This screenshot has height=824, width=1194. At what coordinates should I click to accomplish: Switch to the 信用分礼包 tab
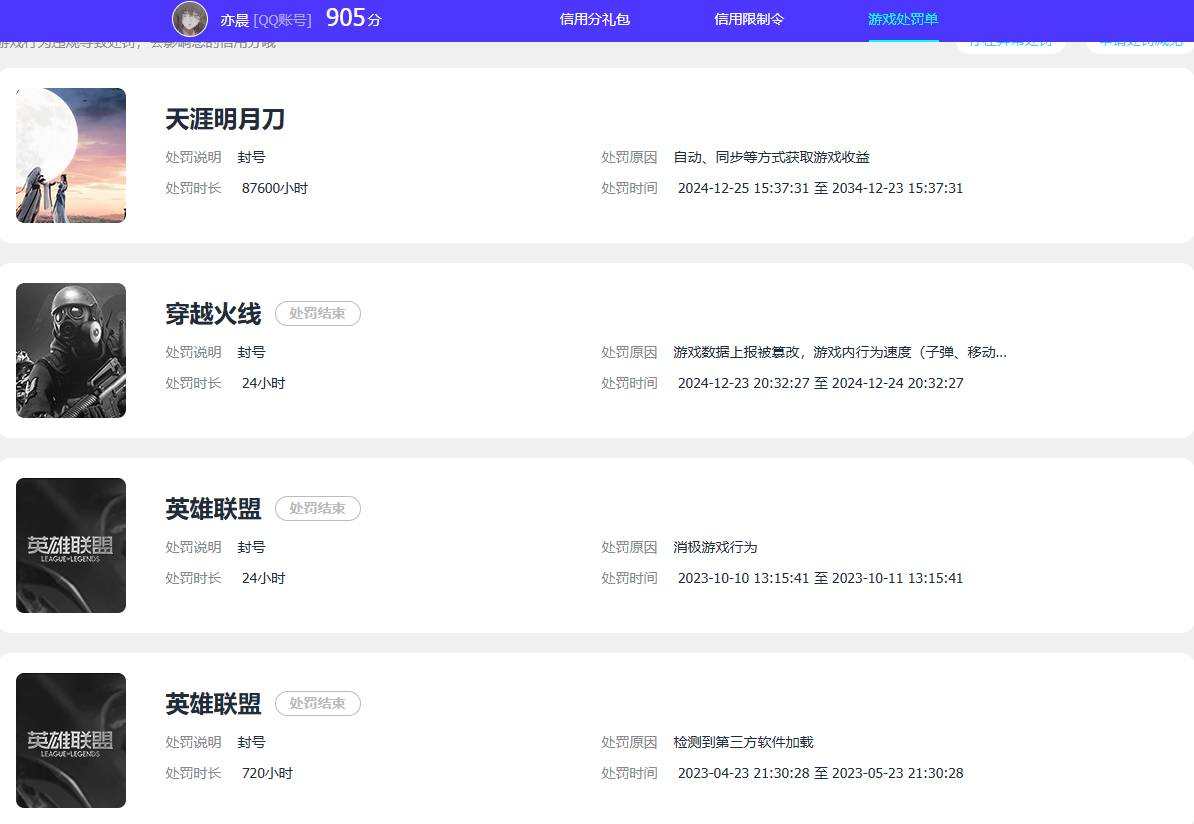tap(595, 19)
